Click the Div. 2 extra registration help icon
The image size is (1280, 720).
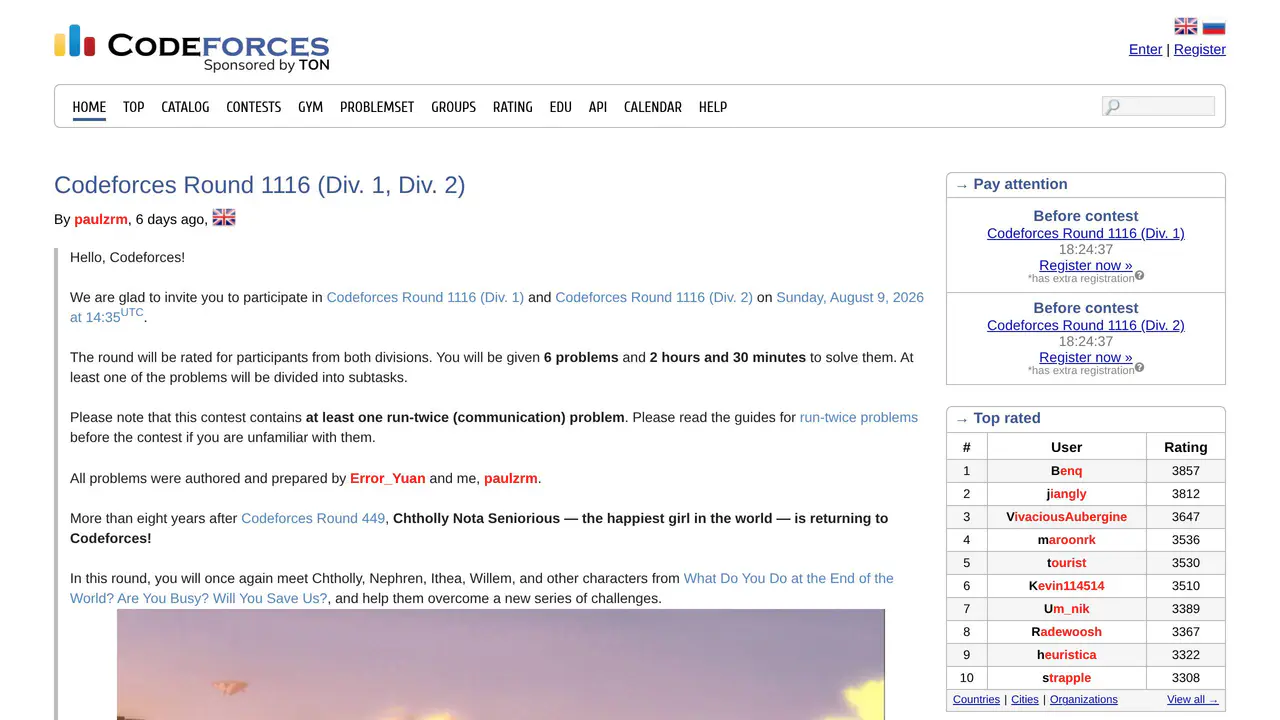coord(1139,367)
